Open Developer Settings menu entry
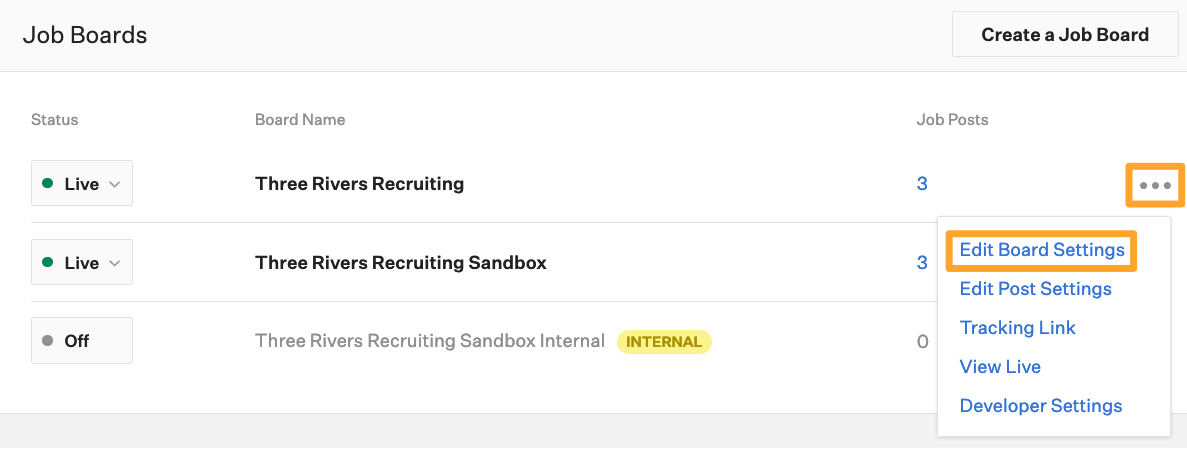Screen dimensions: 1187x449 point(1041,406)
